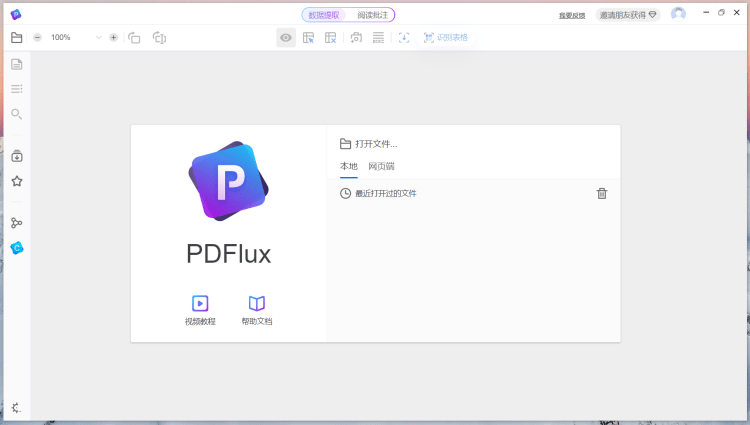
Task: Click the large PDFlux logo image
Action: pyautogui.click(x=229, y=181)
